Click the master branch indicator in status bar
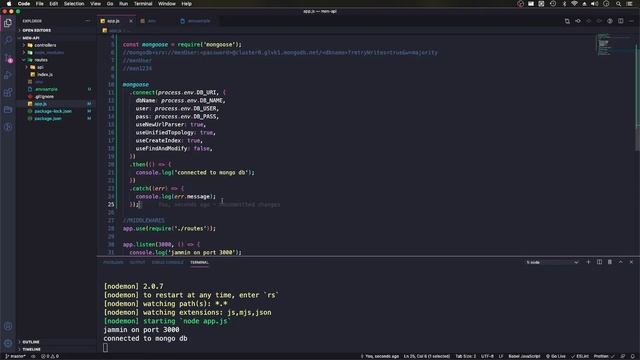 (x=15, y=356)
